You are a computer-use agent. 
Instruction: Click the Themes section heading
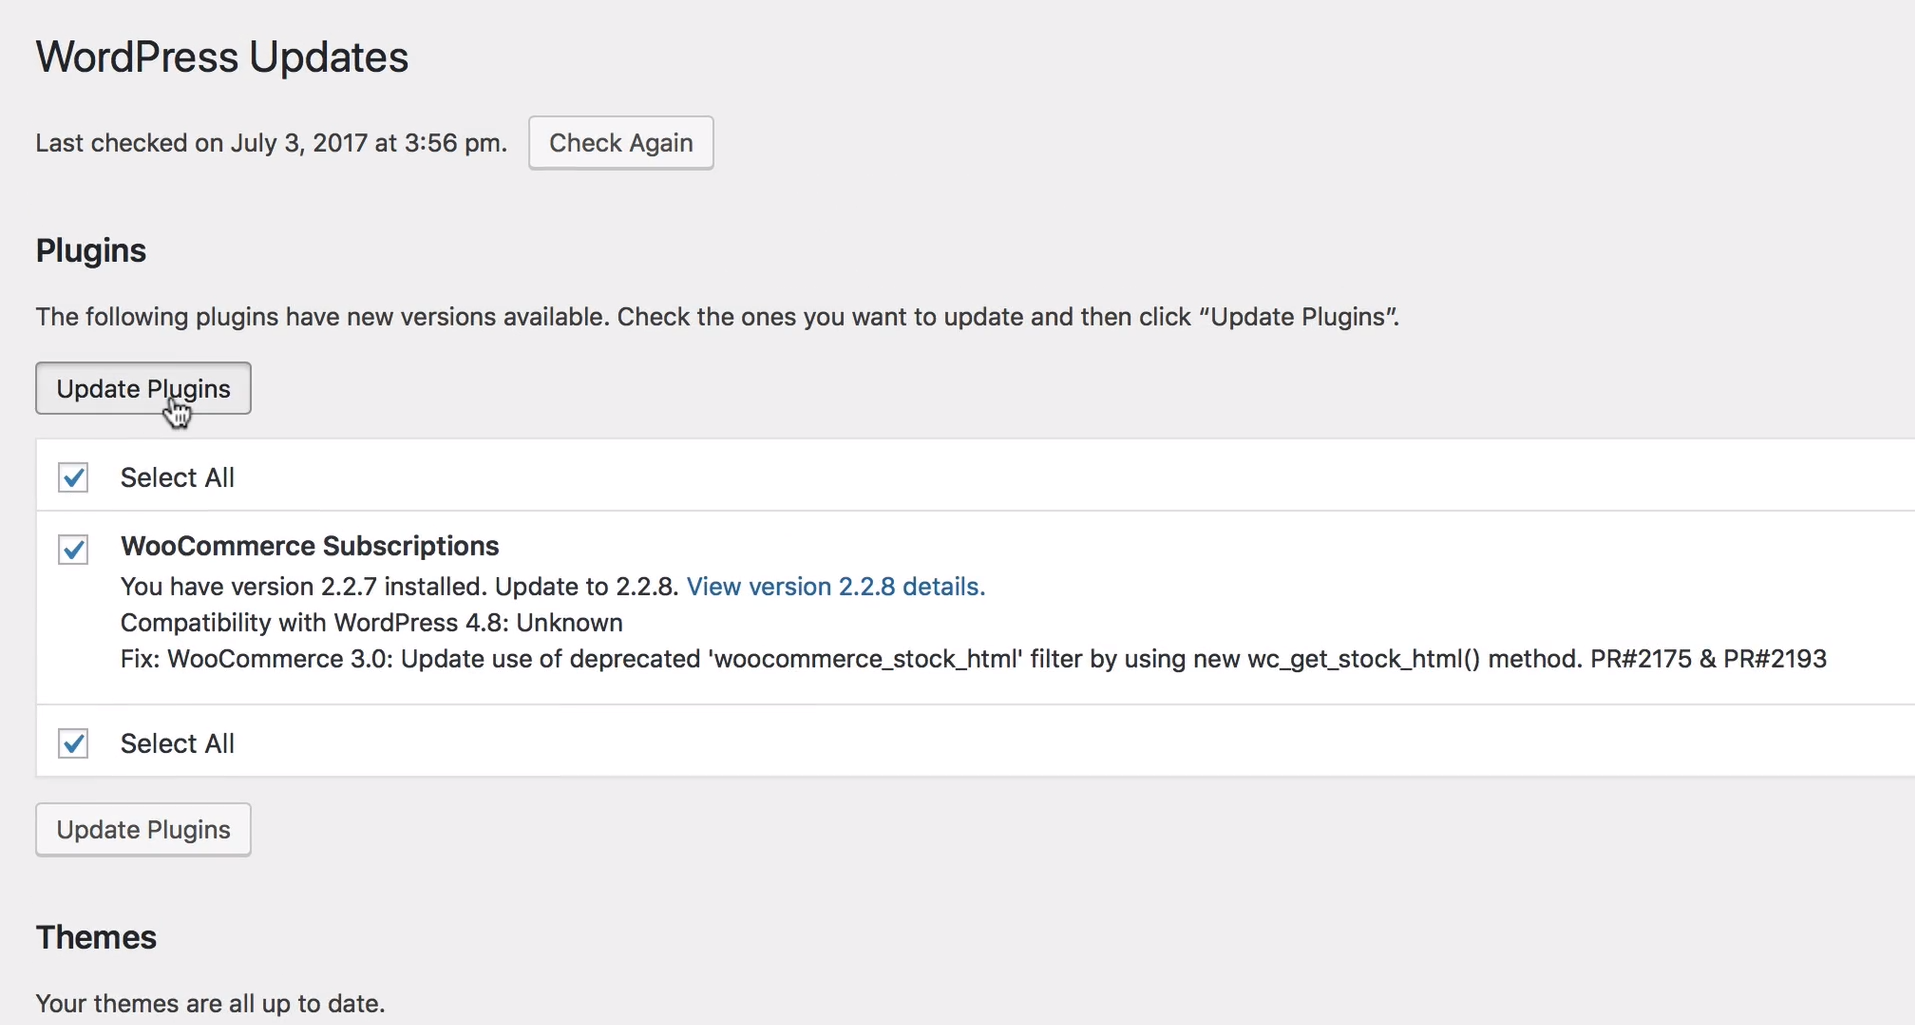(x=96, y=938)
